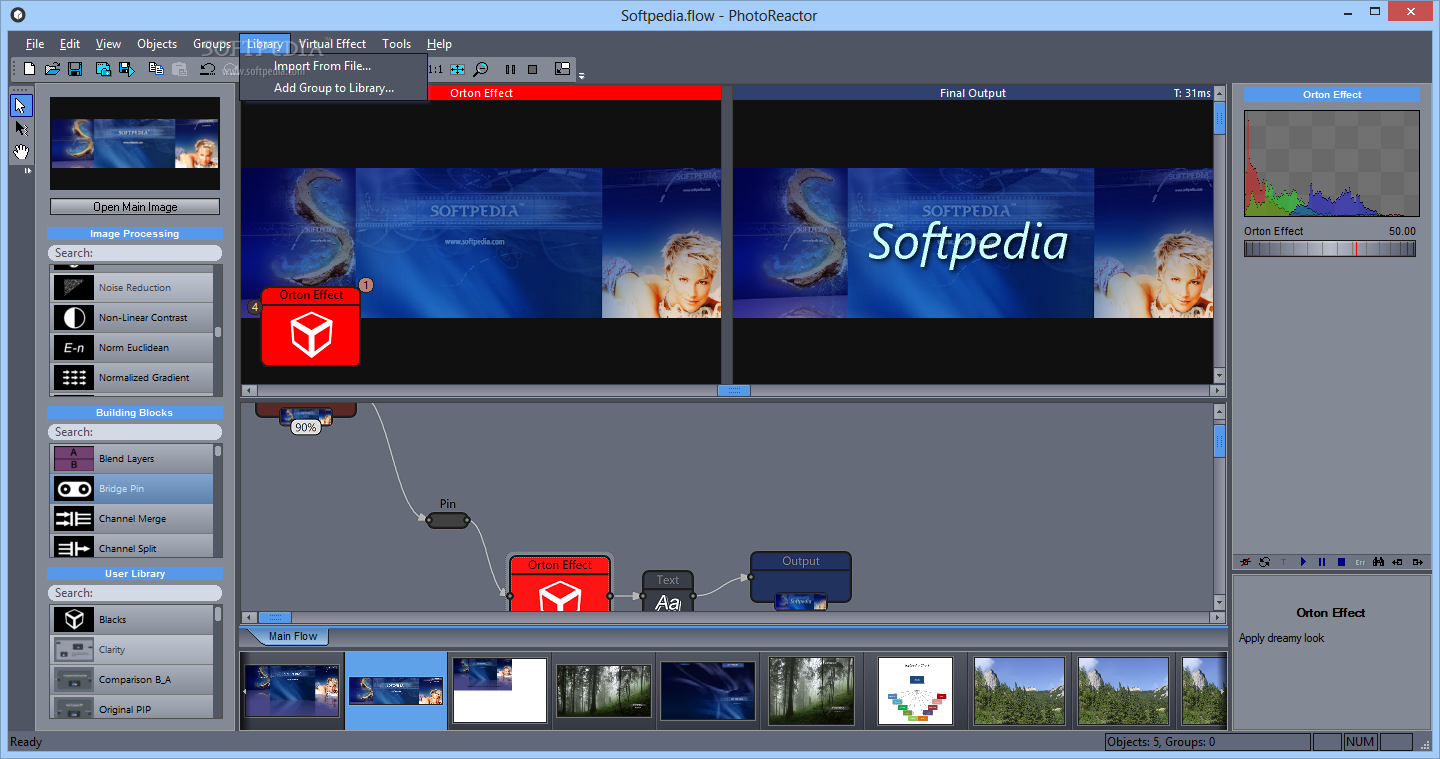Click the Building Blocks panel header
The width and height of the screenshot is (1440, 759).
pos(135,413)
